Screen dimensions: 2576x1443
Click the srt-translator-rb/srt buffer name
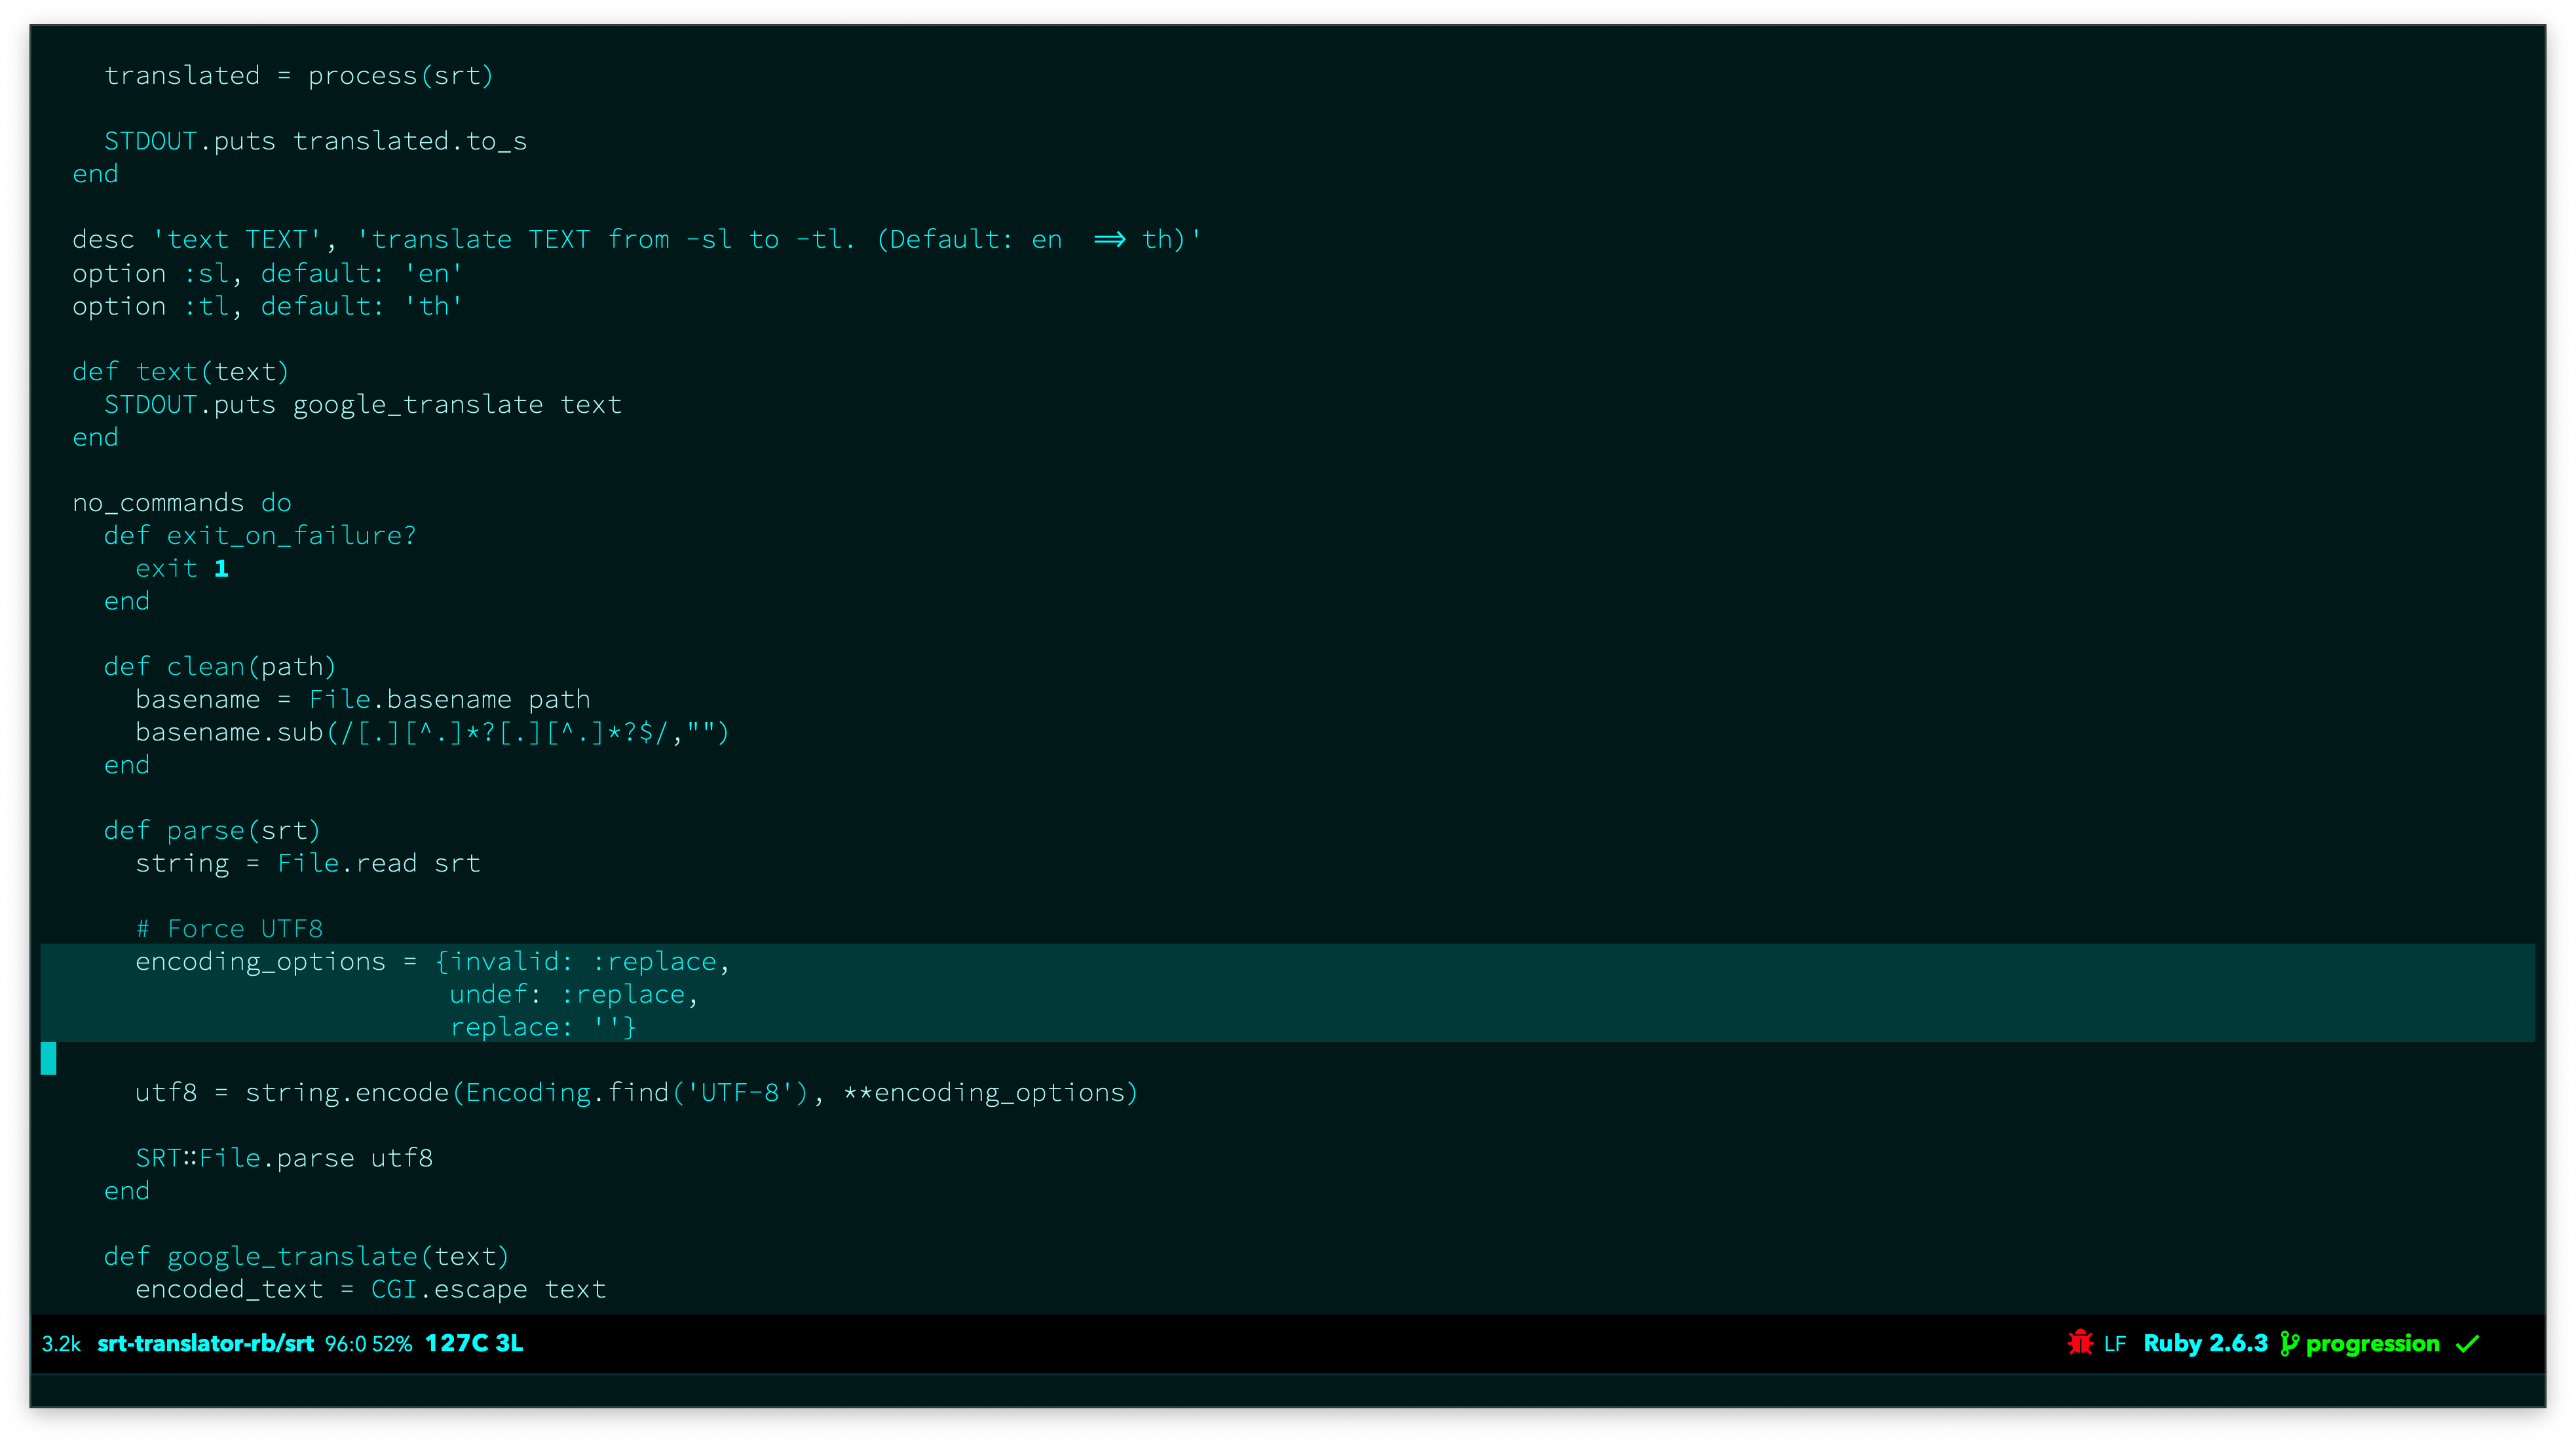tap(205, 1343)
